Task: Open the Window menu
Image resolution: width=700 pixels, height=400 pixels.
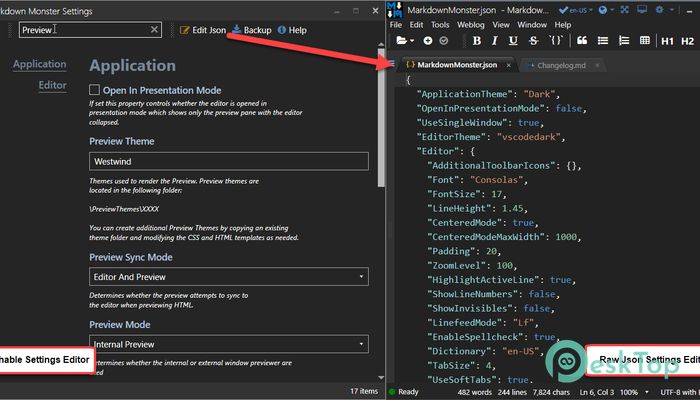Action: coord(533,25)
